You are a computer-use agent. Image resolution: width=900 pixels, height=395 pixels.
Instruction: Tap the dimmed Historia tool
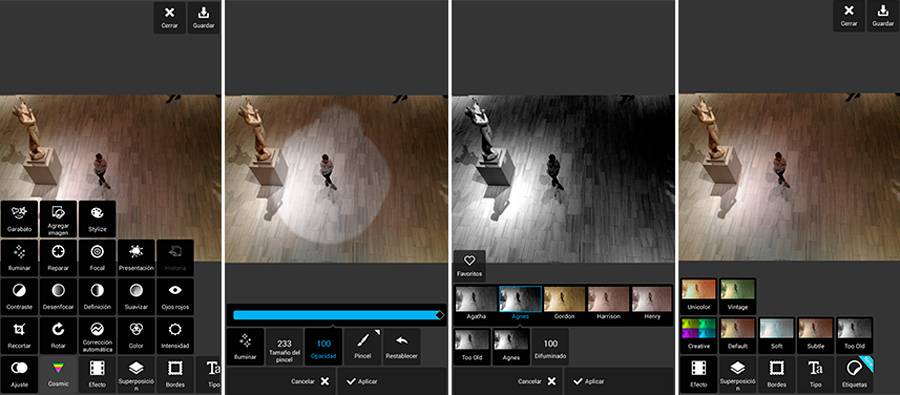(x=176, y=258)
